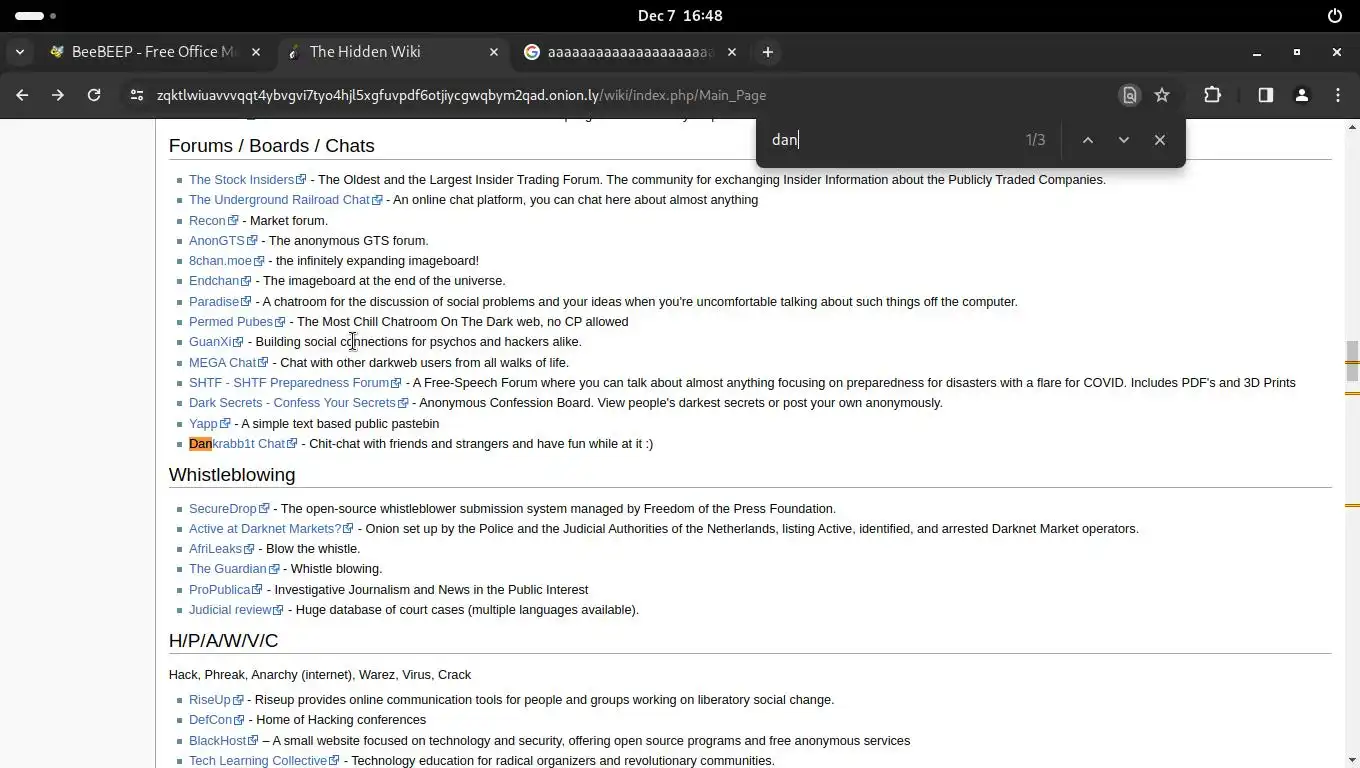The width and height of the screenshot is (1360, 768).
Task: Jump to previous find result
Action: click(x=1088, y=140)
